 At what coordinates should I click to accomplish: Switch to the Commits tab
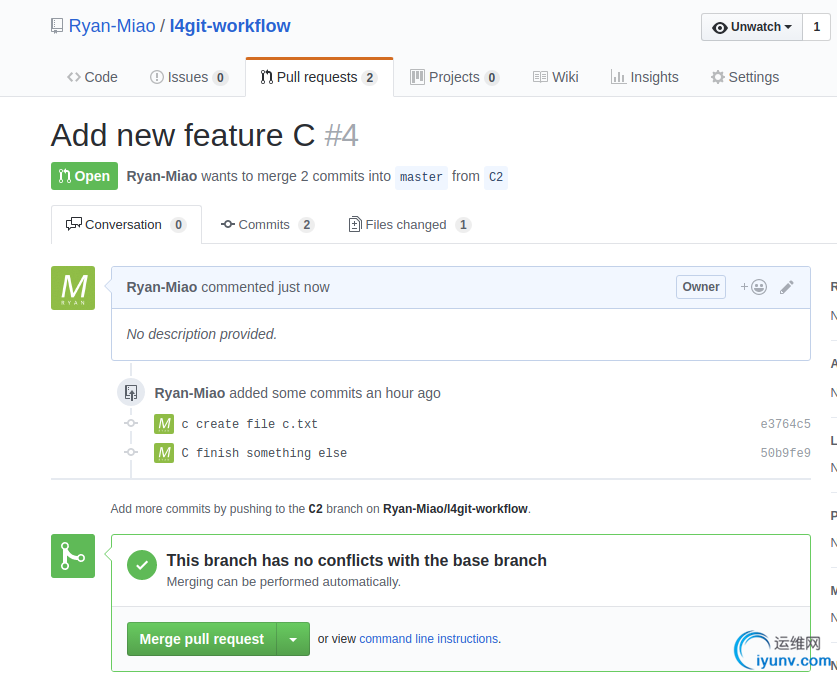267,225
